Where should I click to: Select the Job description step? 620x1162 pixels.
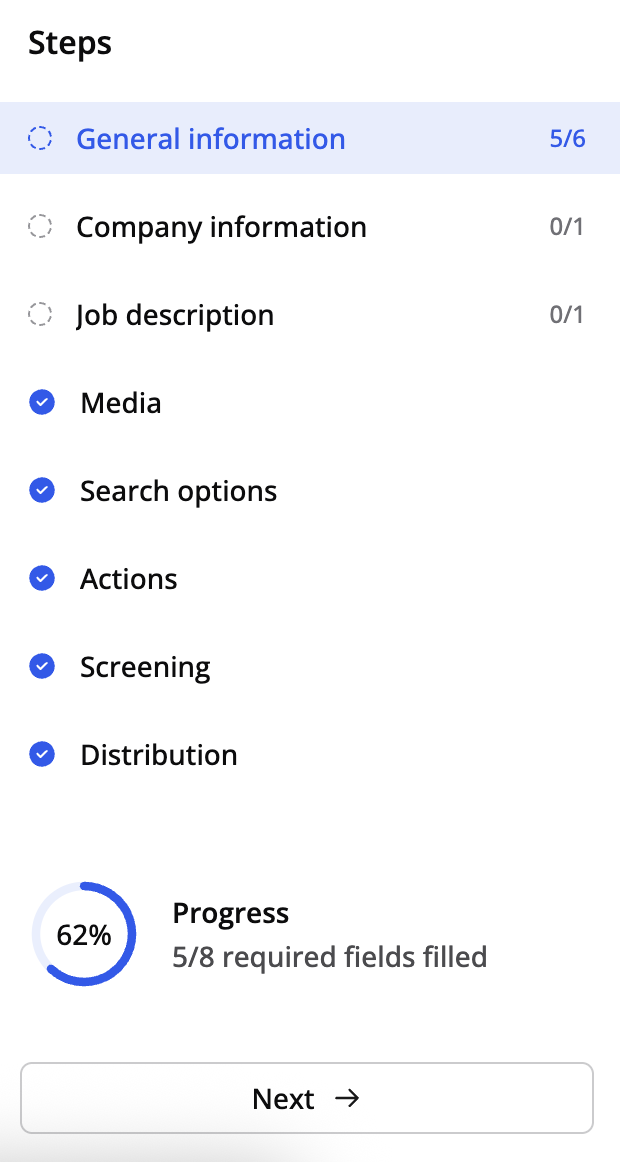point(175,315)
